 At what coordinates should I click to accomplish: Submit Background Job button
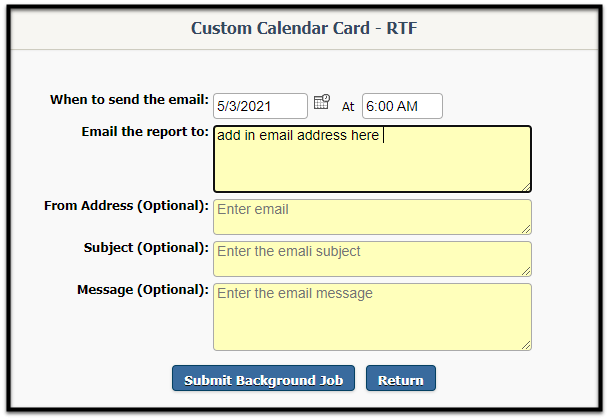click(263, 378)
